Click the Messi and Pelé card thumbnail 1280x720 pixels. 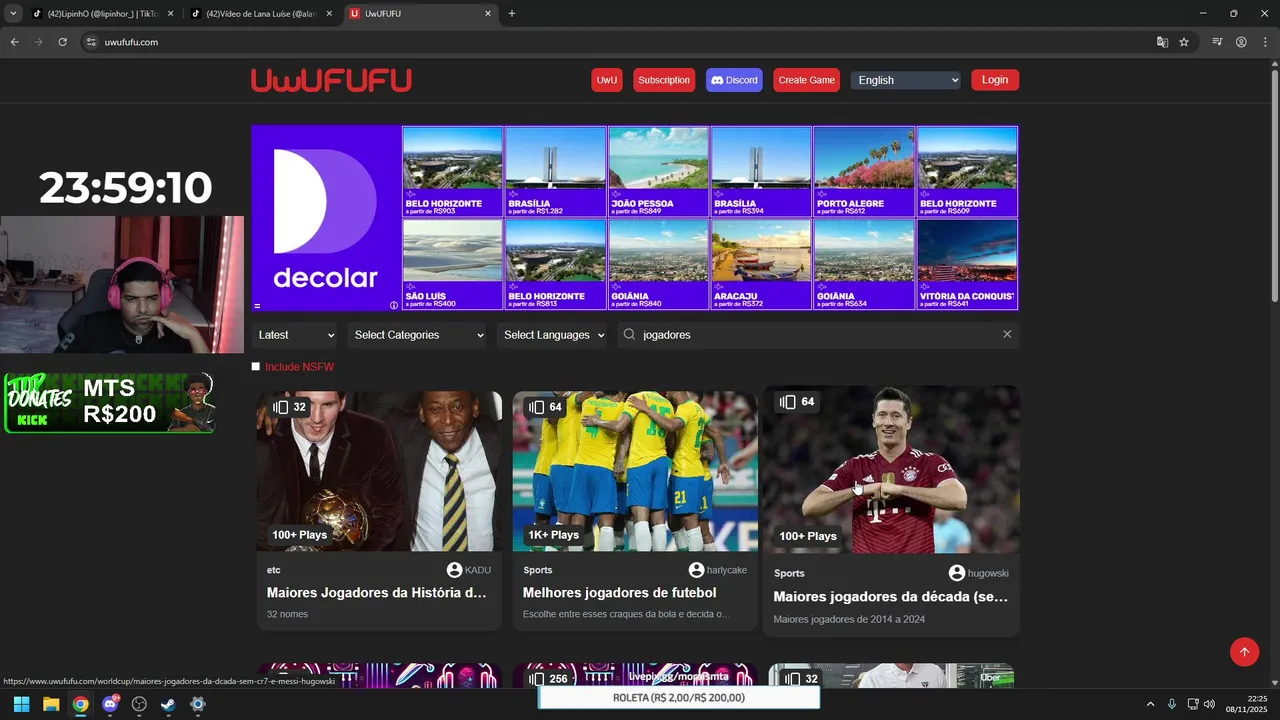[379, 471]
